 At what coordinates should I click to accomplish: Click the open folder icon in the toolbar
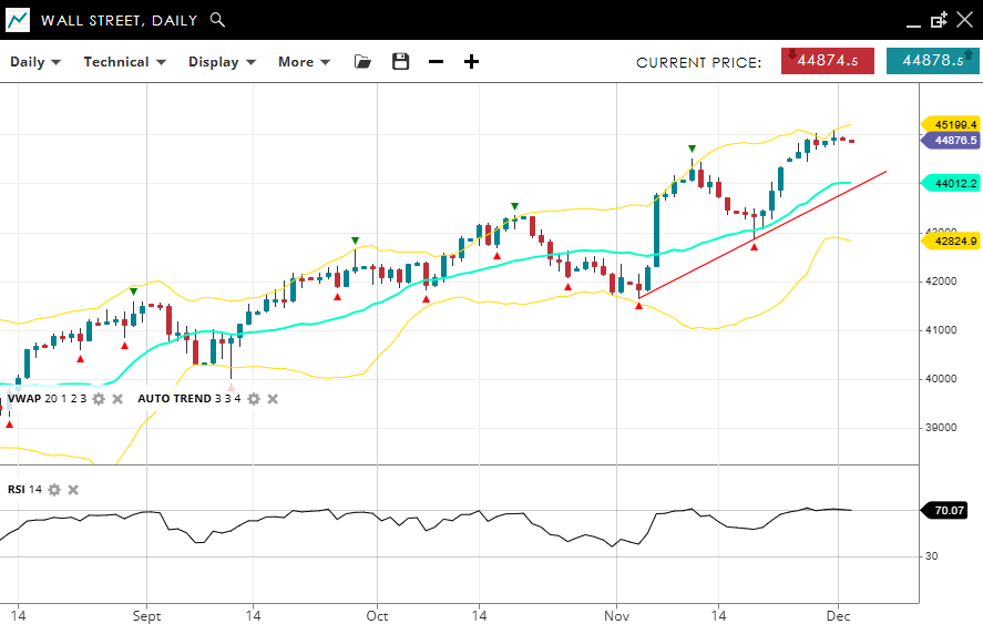click(x=363, y=62)
